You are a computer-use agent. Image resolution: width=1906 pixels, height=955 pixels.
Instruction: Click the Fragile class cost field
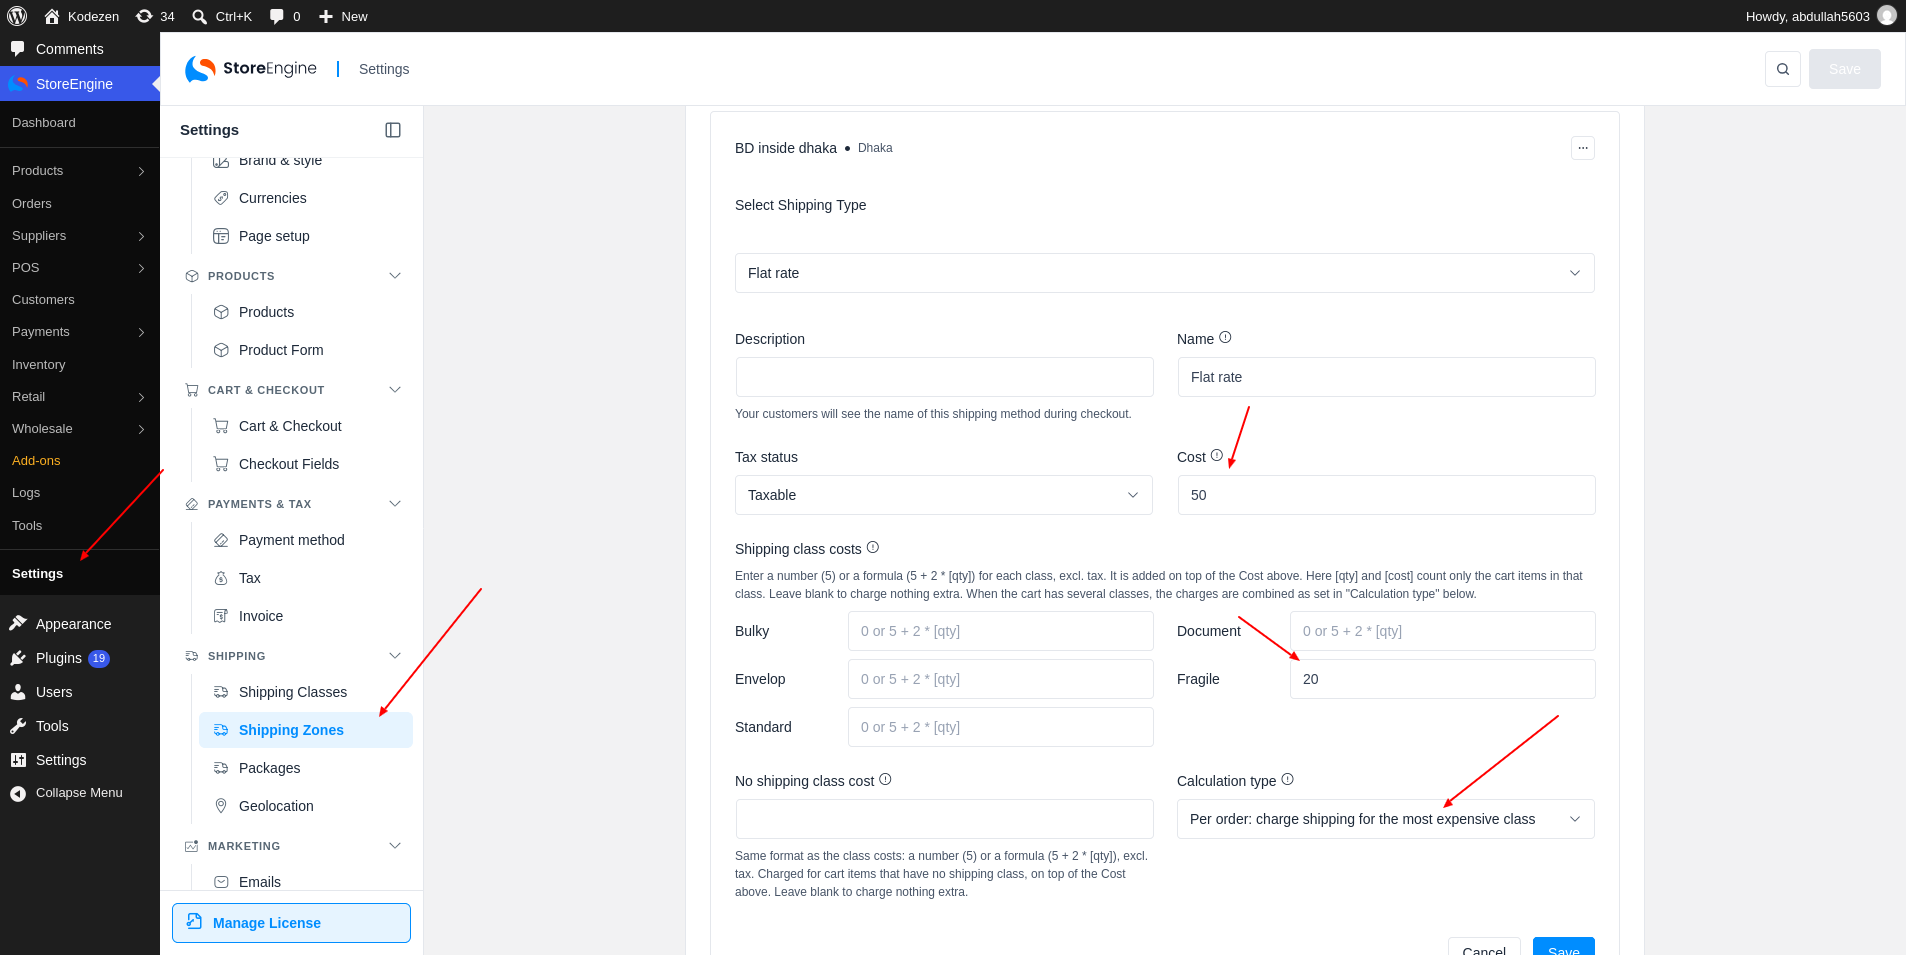pyautogui.click(x=1442, y=679)
